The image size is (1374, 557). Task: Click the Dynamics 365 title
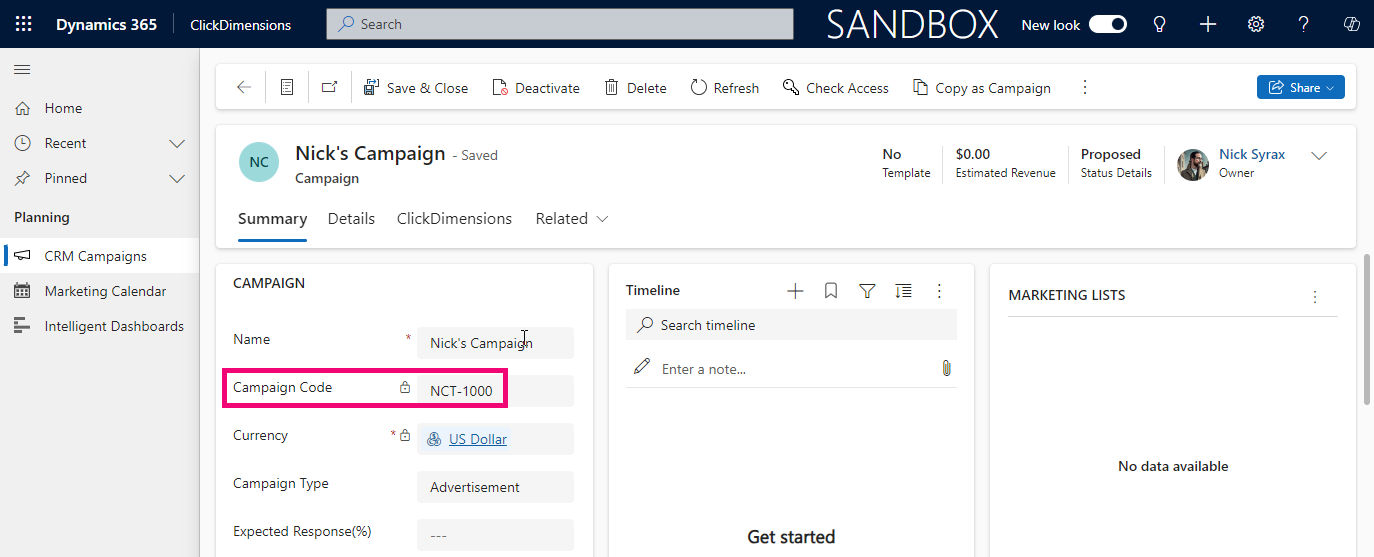[106, 24]
